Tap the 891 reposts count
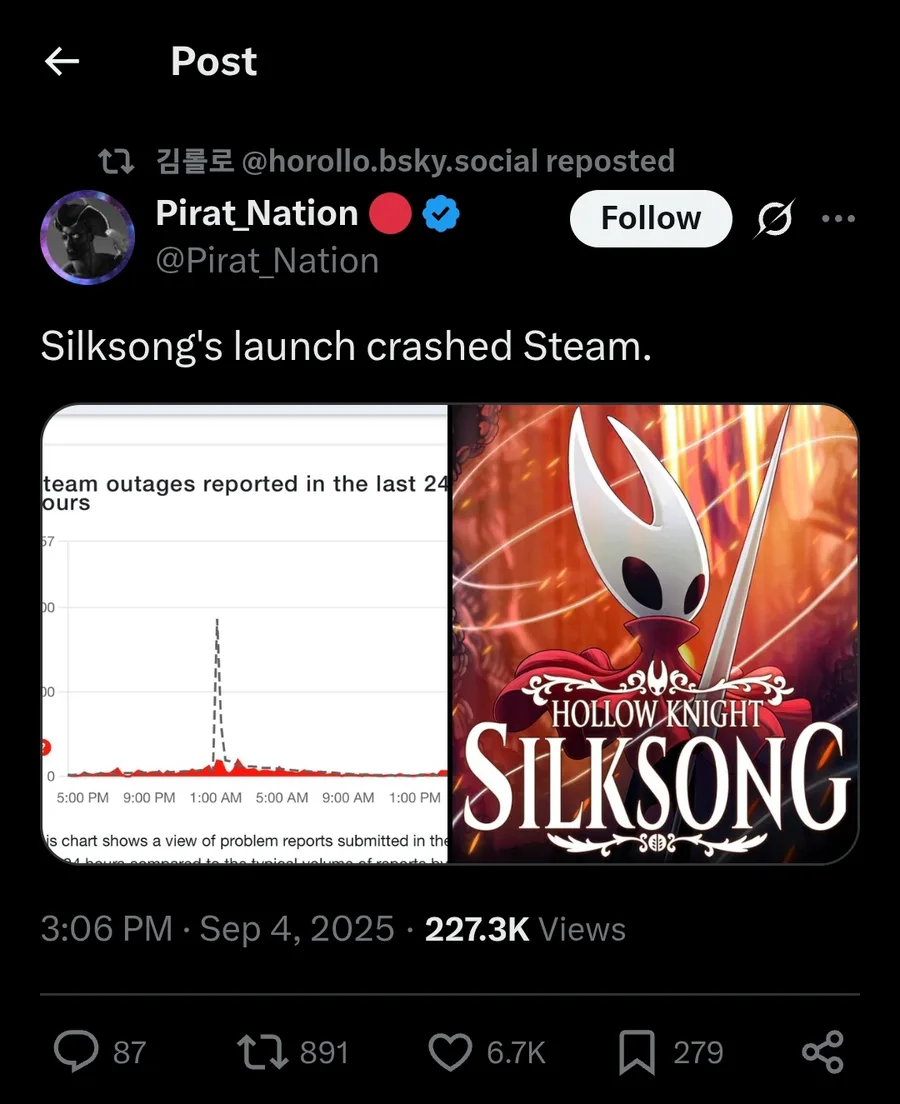 [x=324, y=1053]
